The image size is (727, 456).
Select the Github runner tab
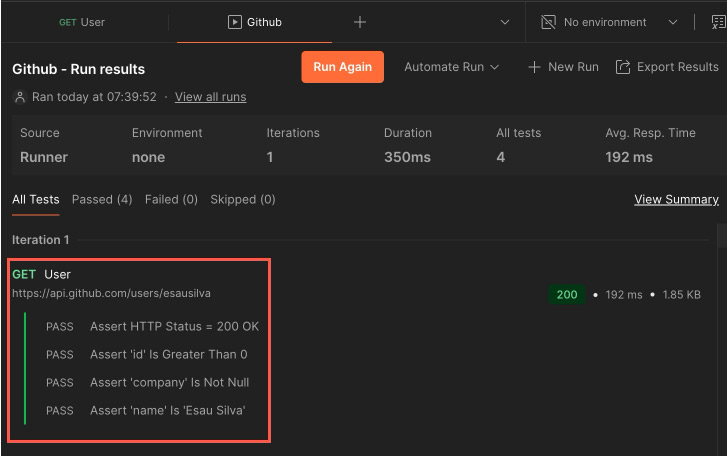click(255, 22)
